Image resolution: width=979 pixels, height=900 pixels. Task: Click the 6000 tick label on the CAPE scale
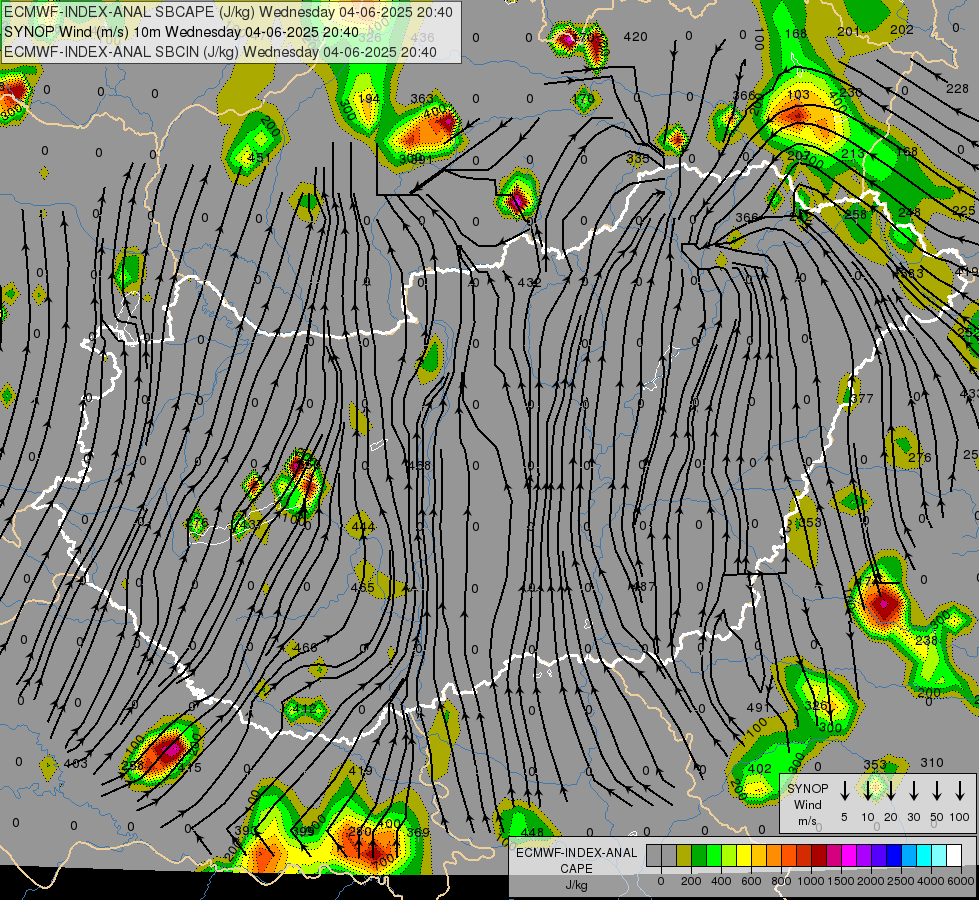[x=961, y=881]
